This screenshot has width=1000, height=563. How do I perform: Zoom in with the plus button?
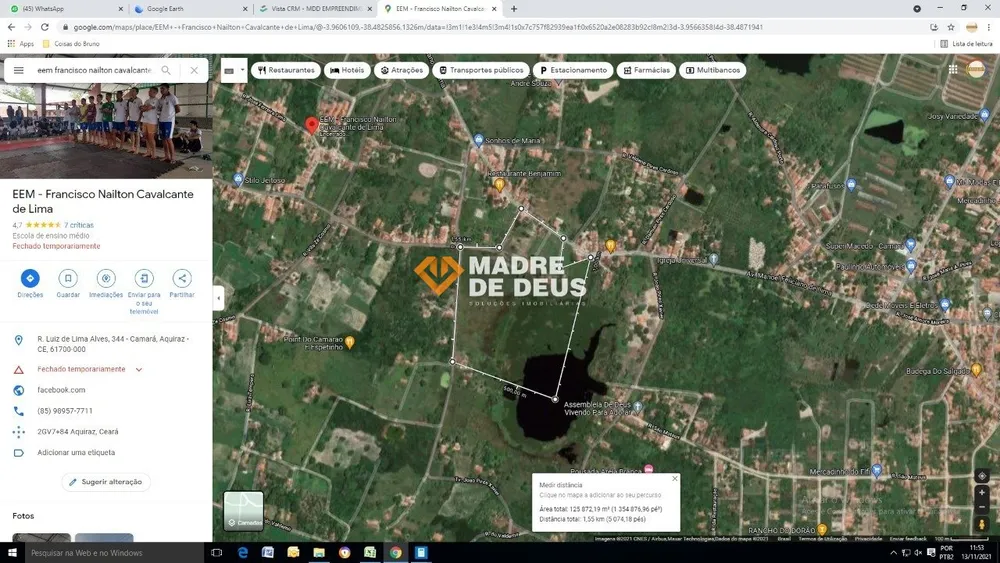(x=982, y=493)
